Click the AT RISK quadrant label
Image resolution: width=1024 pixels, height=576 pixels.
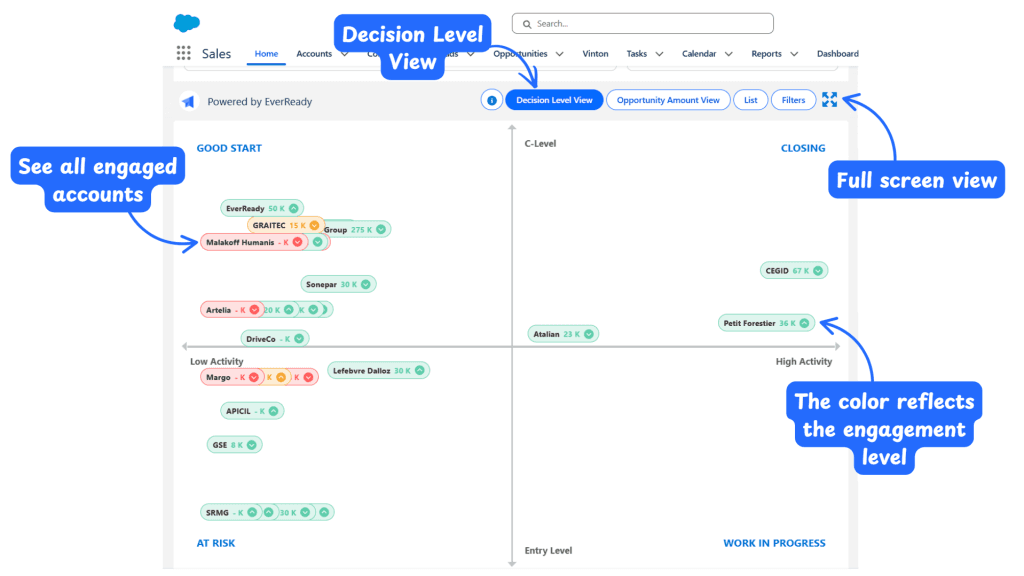click(x=216, y=543)
